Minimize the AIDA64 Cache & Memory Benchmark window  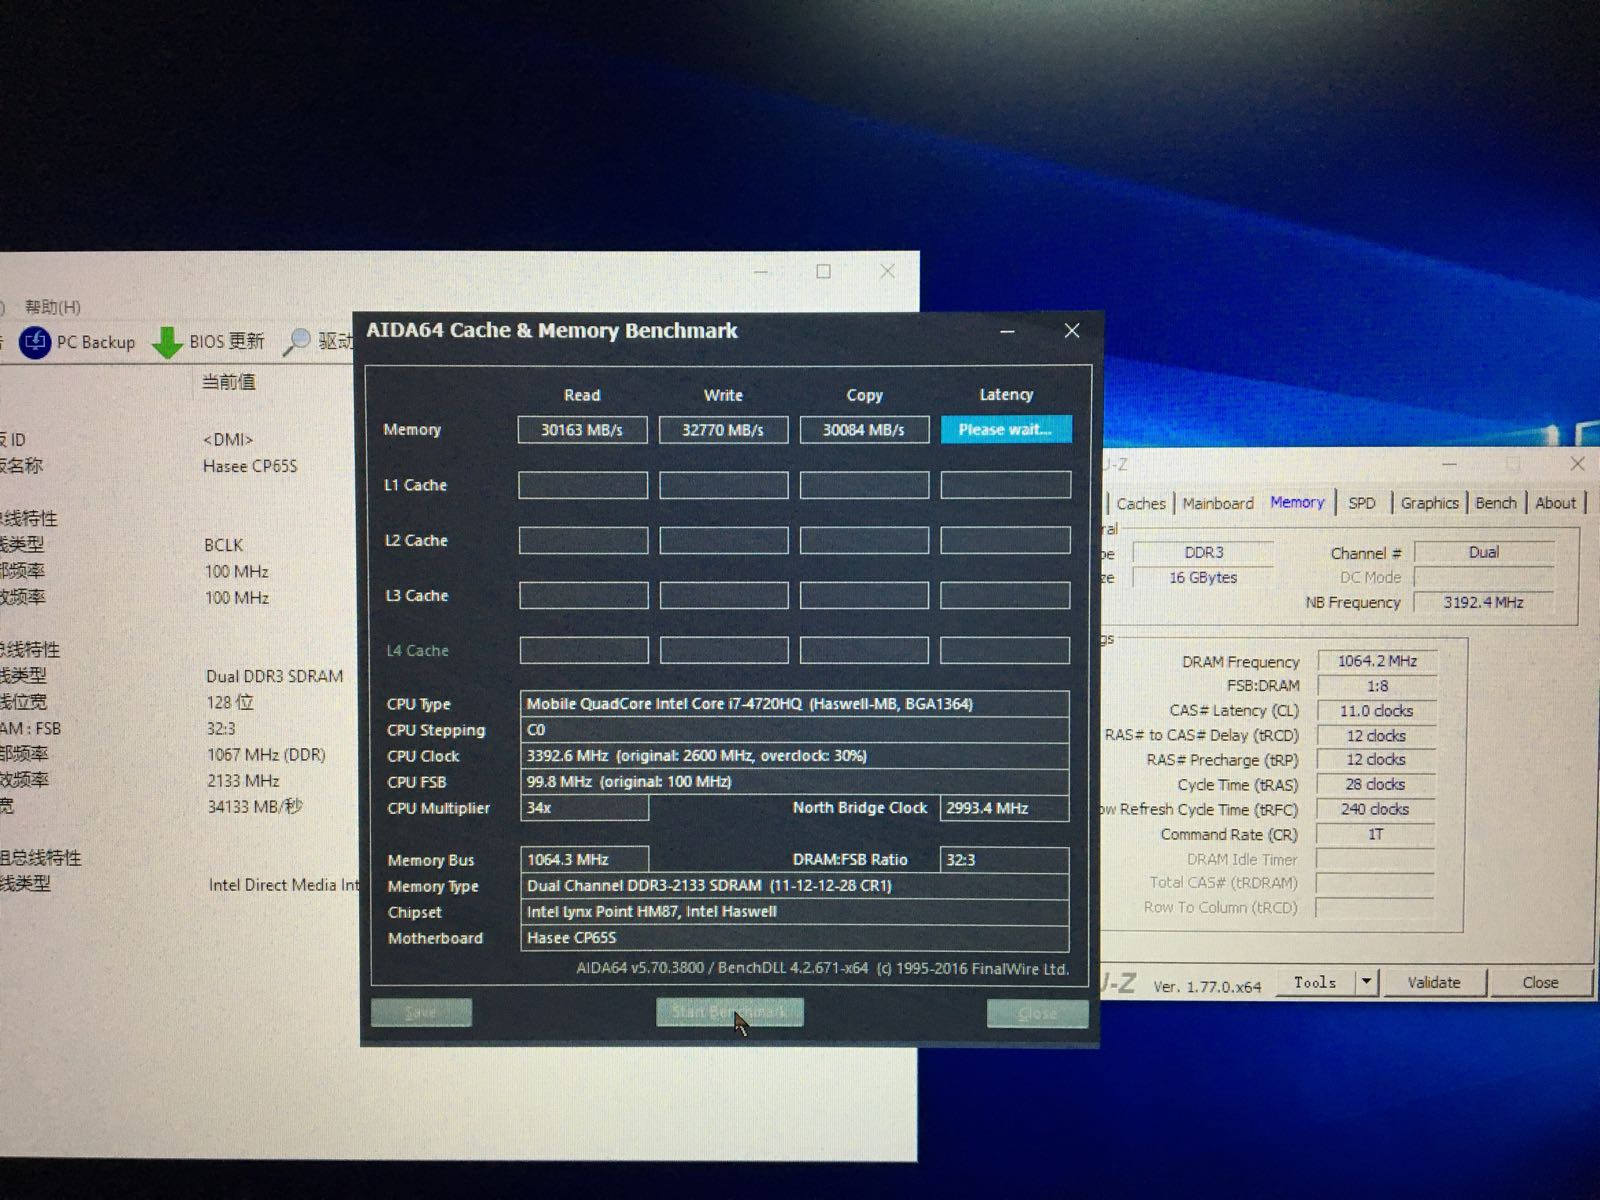click(x=1007, y=331)
